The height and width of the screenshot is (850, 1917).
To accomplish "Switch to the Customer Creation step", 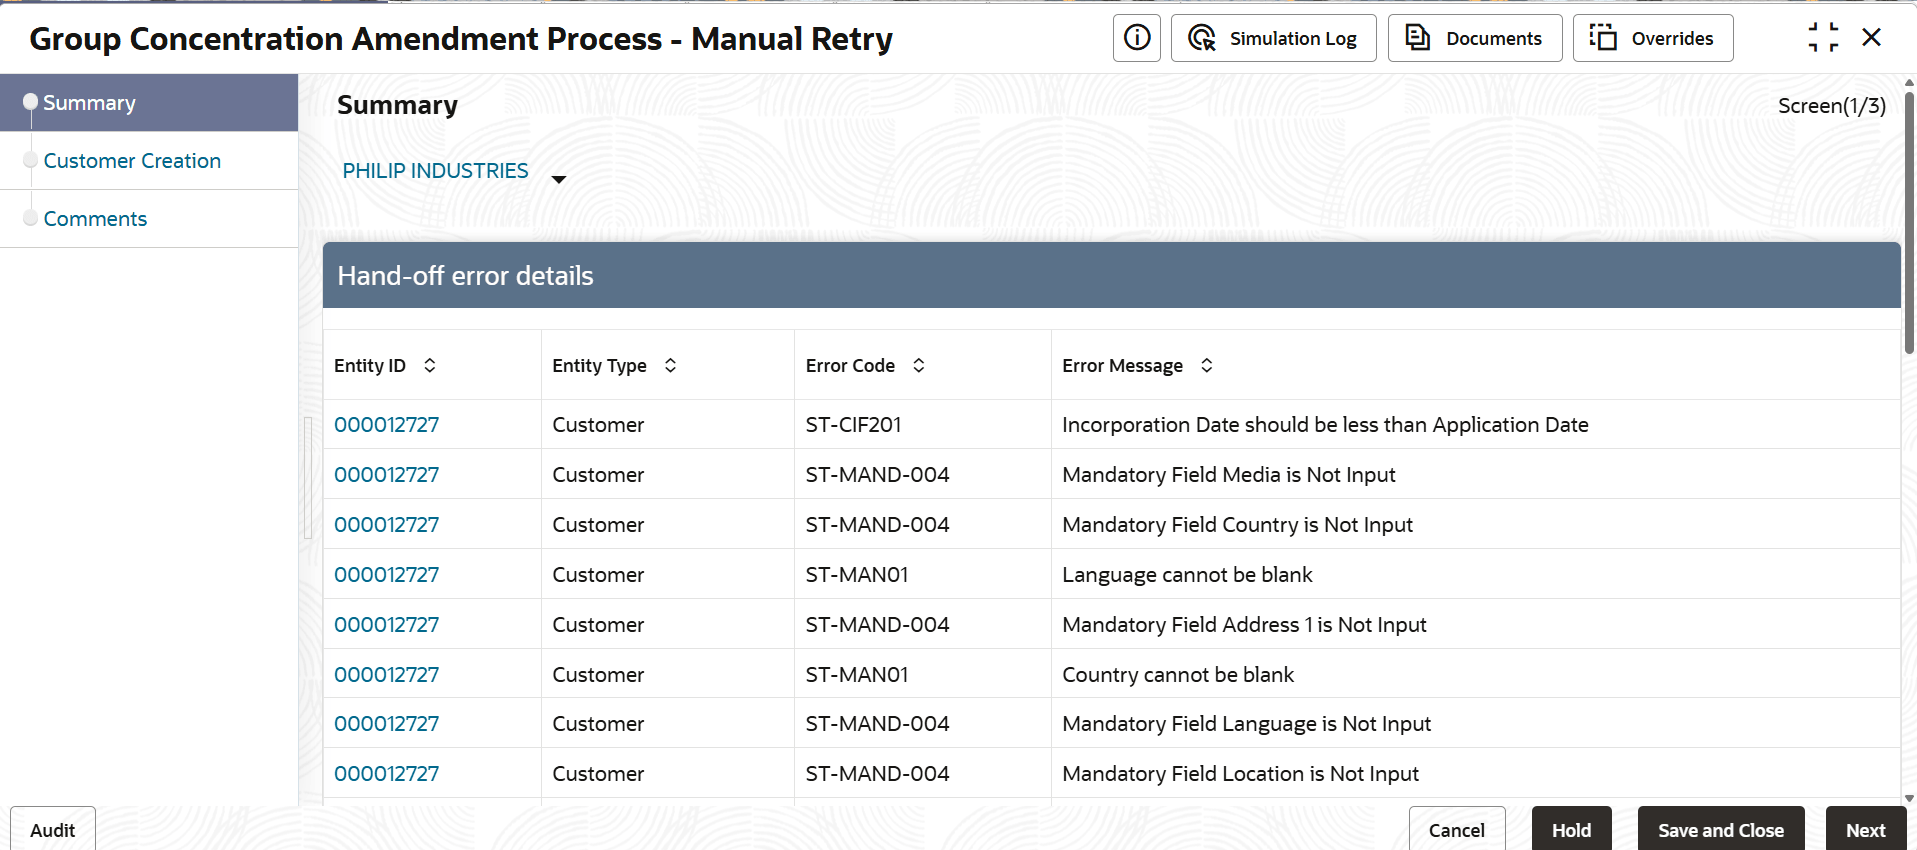I will tap(132, 161).
